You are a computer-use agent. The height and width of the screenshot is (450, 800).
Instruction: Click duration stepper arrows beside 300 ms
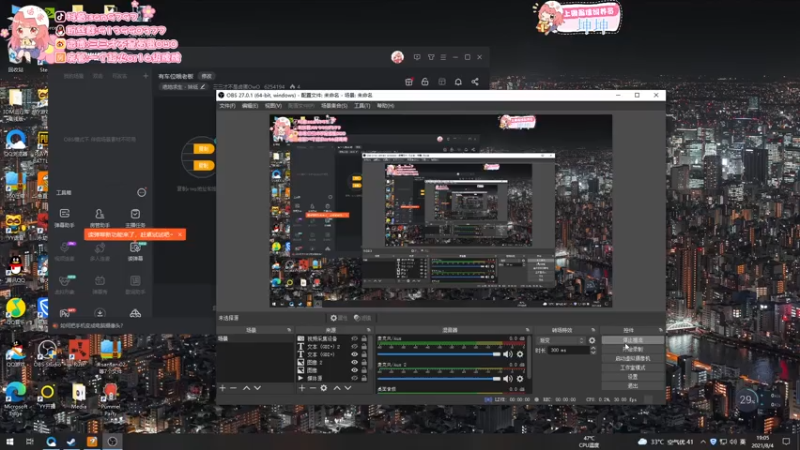[x=593, y=351]
